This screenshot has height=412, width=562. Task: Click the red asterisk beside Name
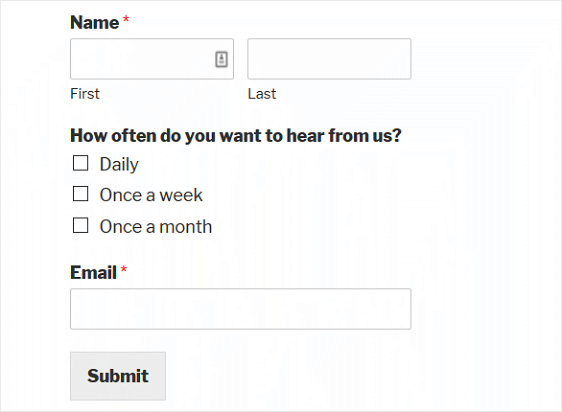(x=126, y=19)
